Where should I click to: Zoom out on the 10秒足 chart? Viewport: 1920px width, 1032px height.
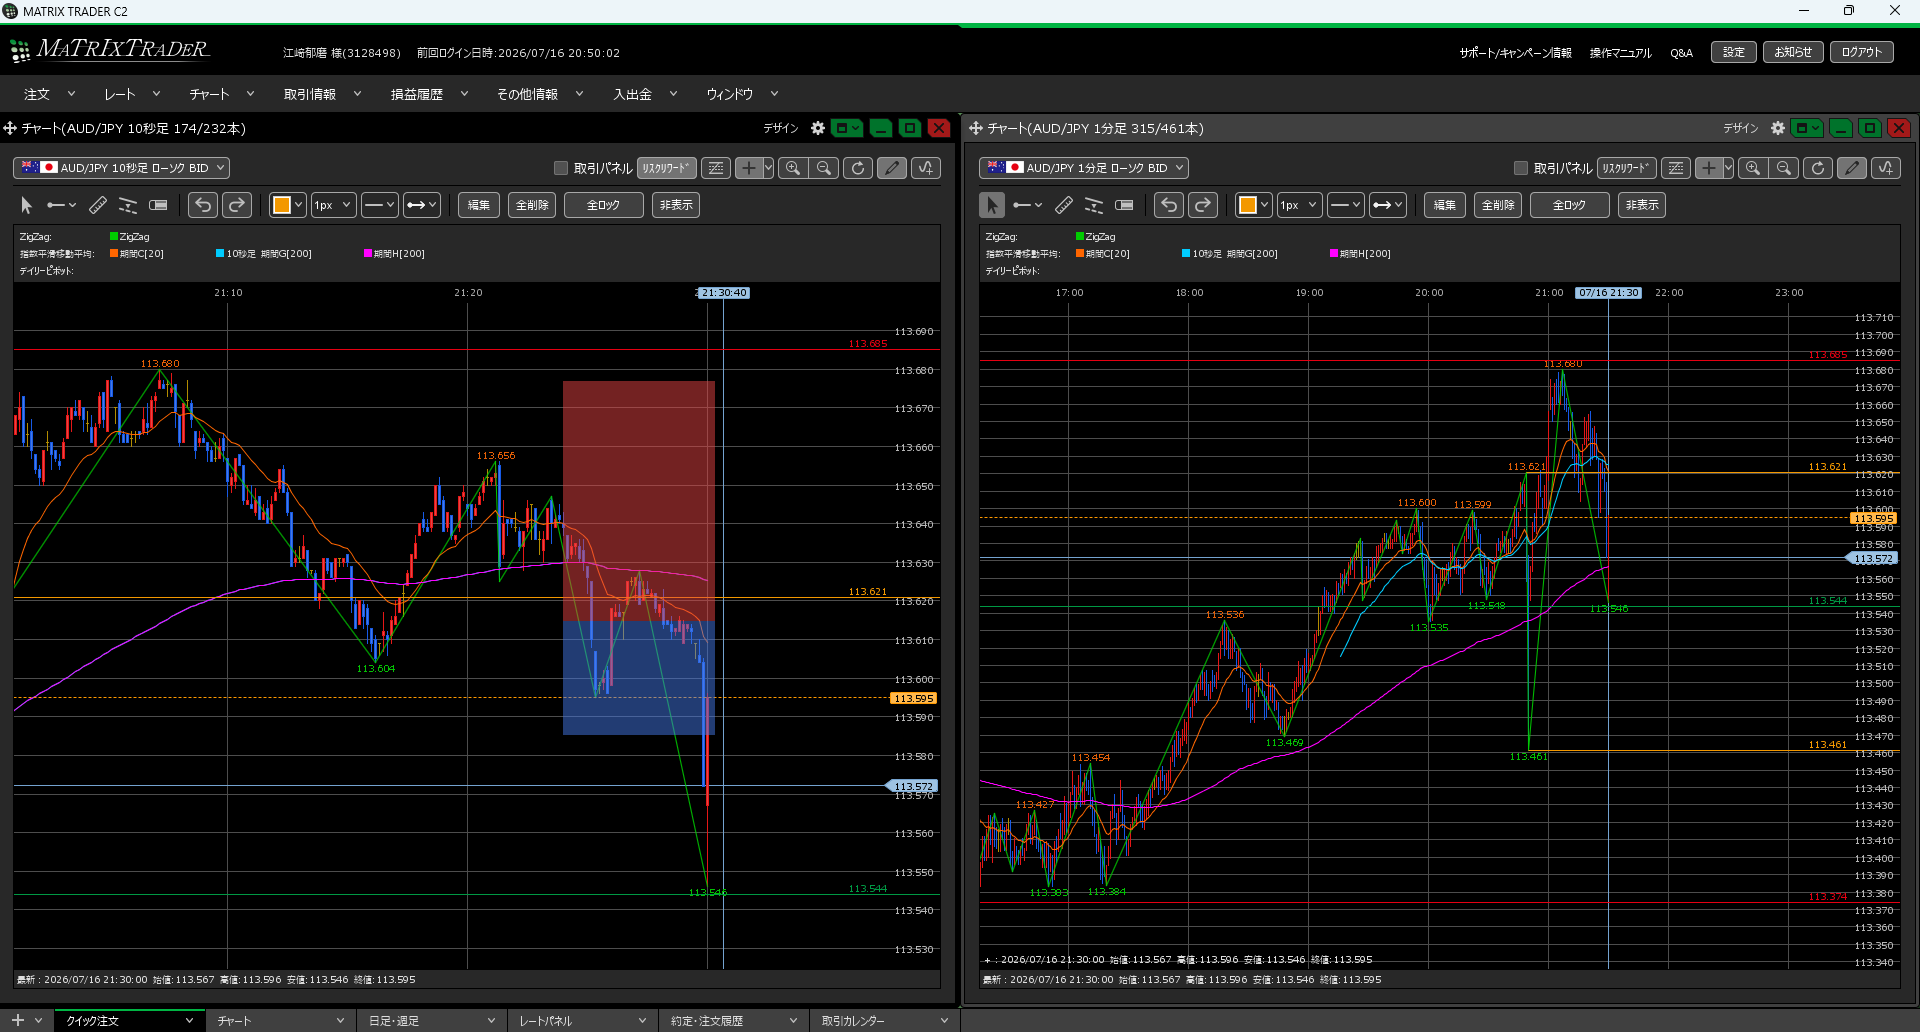click(x=824, y=168)
